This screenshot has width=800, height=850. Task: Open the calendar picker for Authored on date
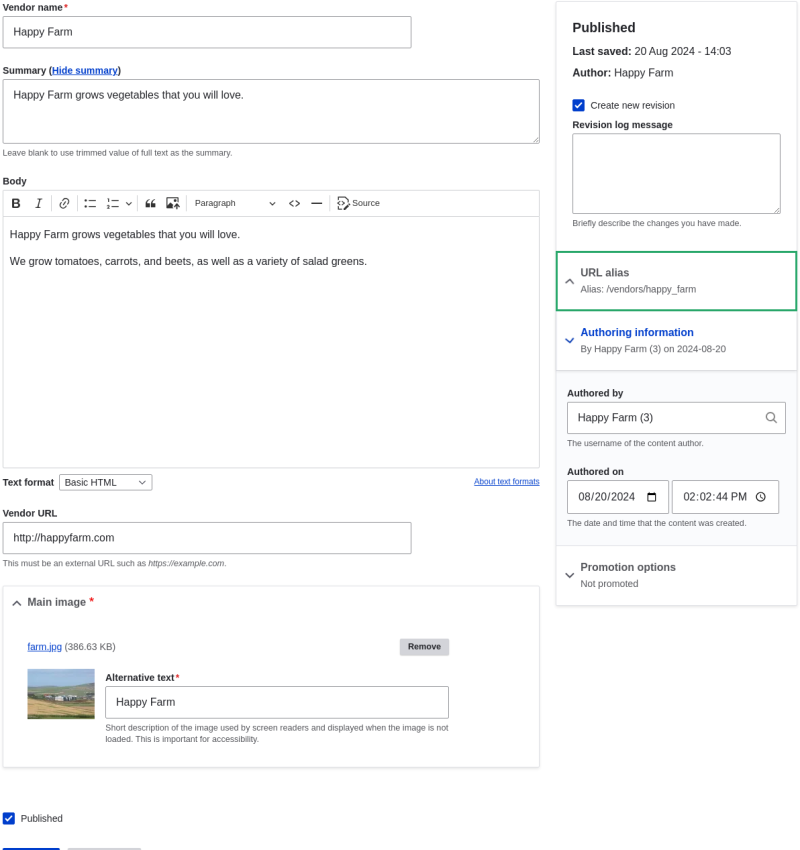coord(651,497)
